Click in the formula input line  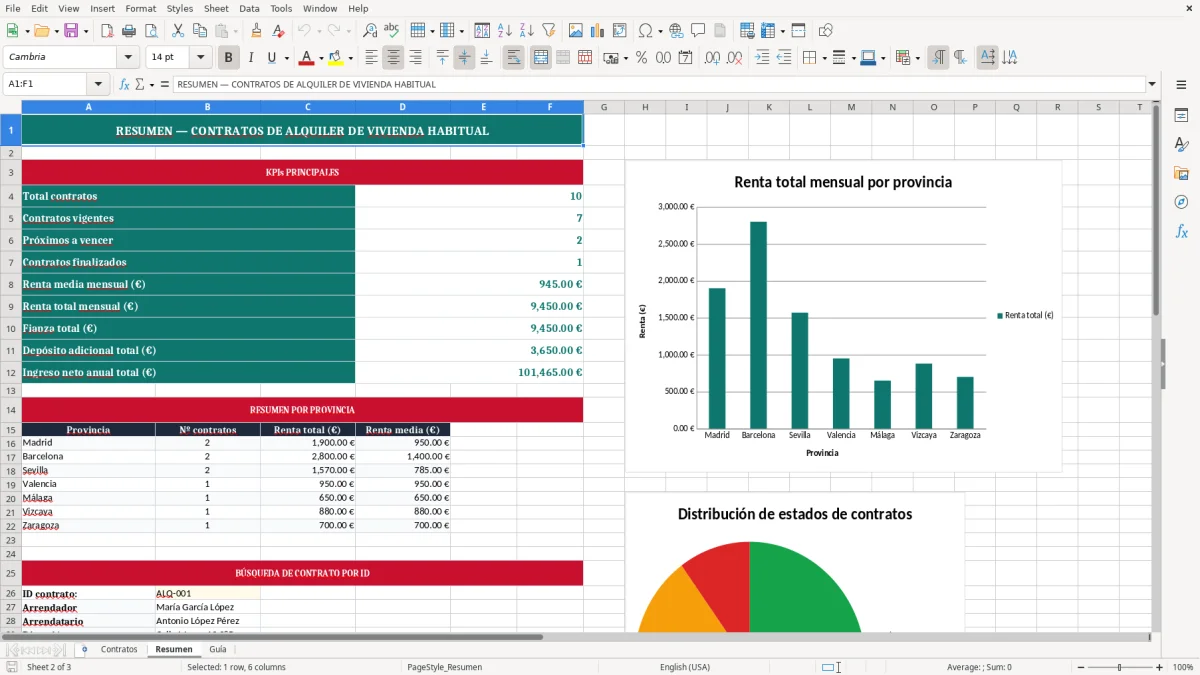(658, 85)
